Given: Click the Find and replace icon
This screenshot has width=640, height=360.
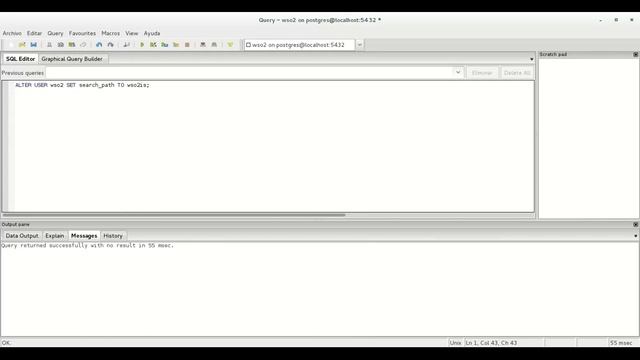Looking at the screenshot, I should click(x=127, y=45).
